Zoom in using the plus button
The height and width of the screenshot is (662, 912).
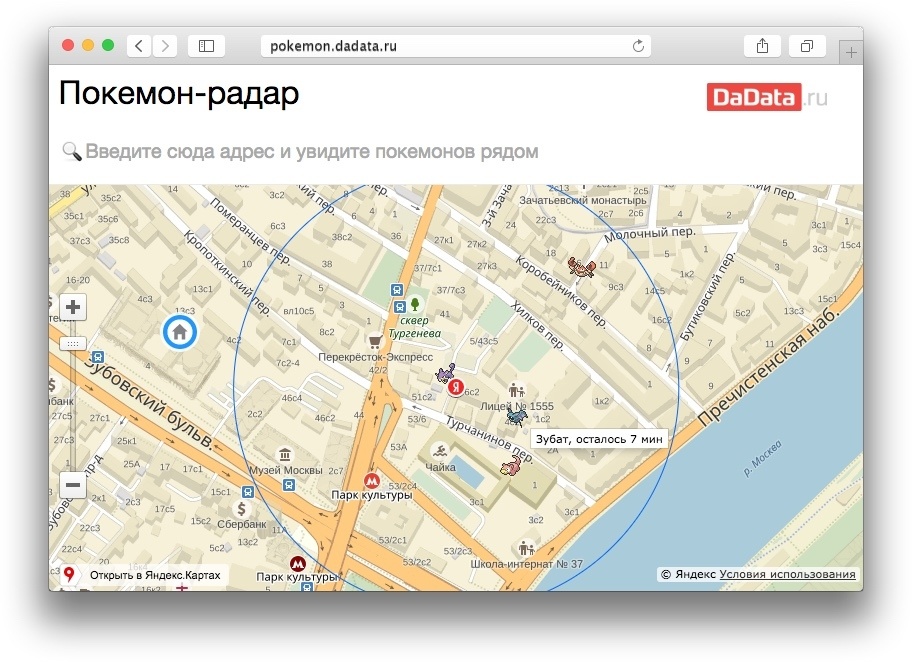pyautogui.click(x=72, y=307)
